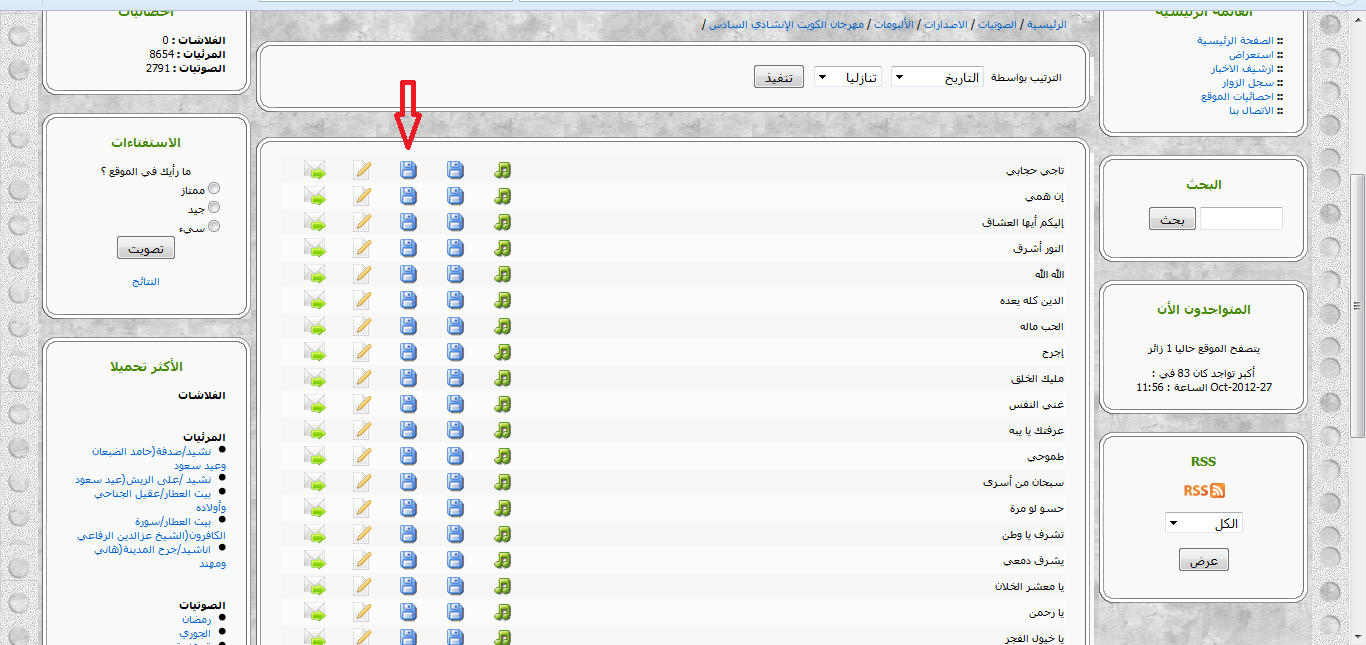Submit the poll with the تصويت button

[x=145, y=248]
